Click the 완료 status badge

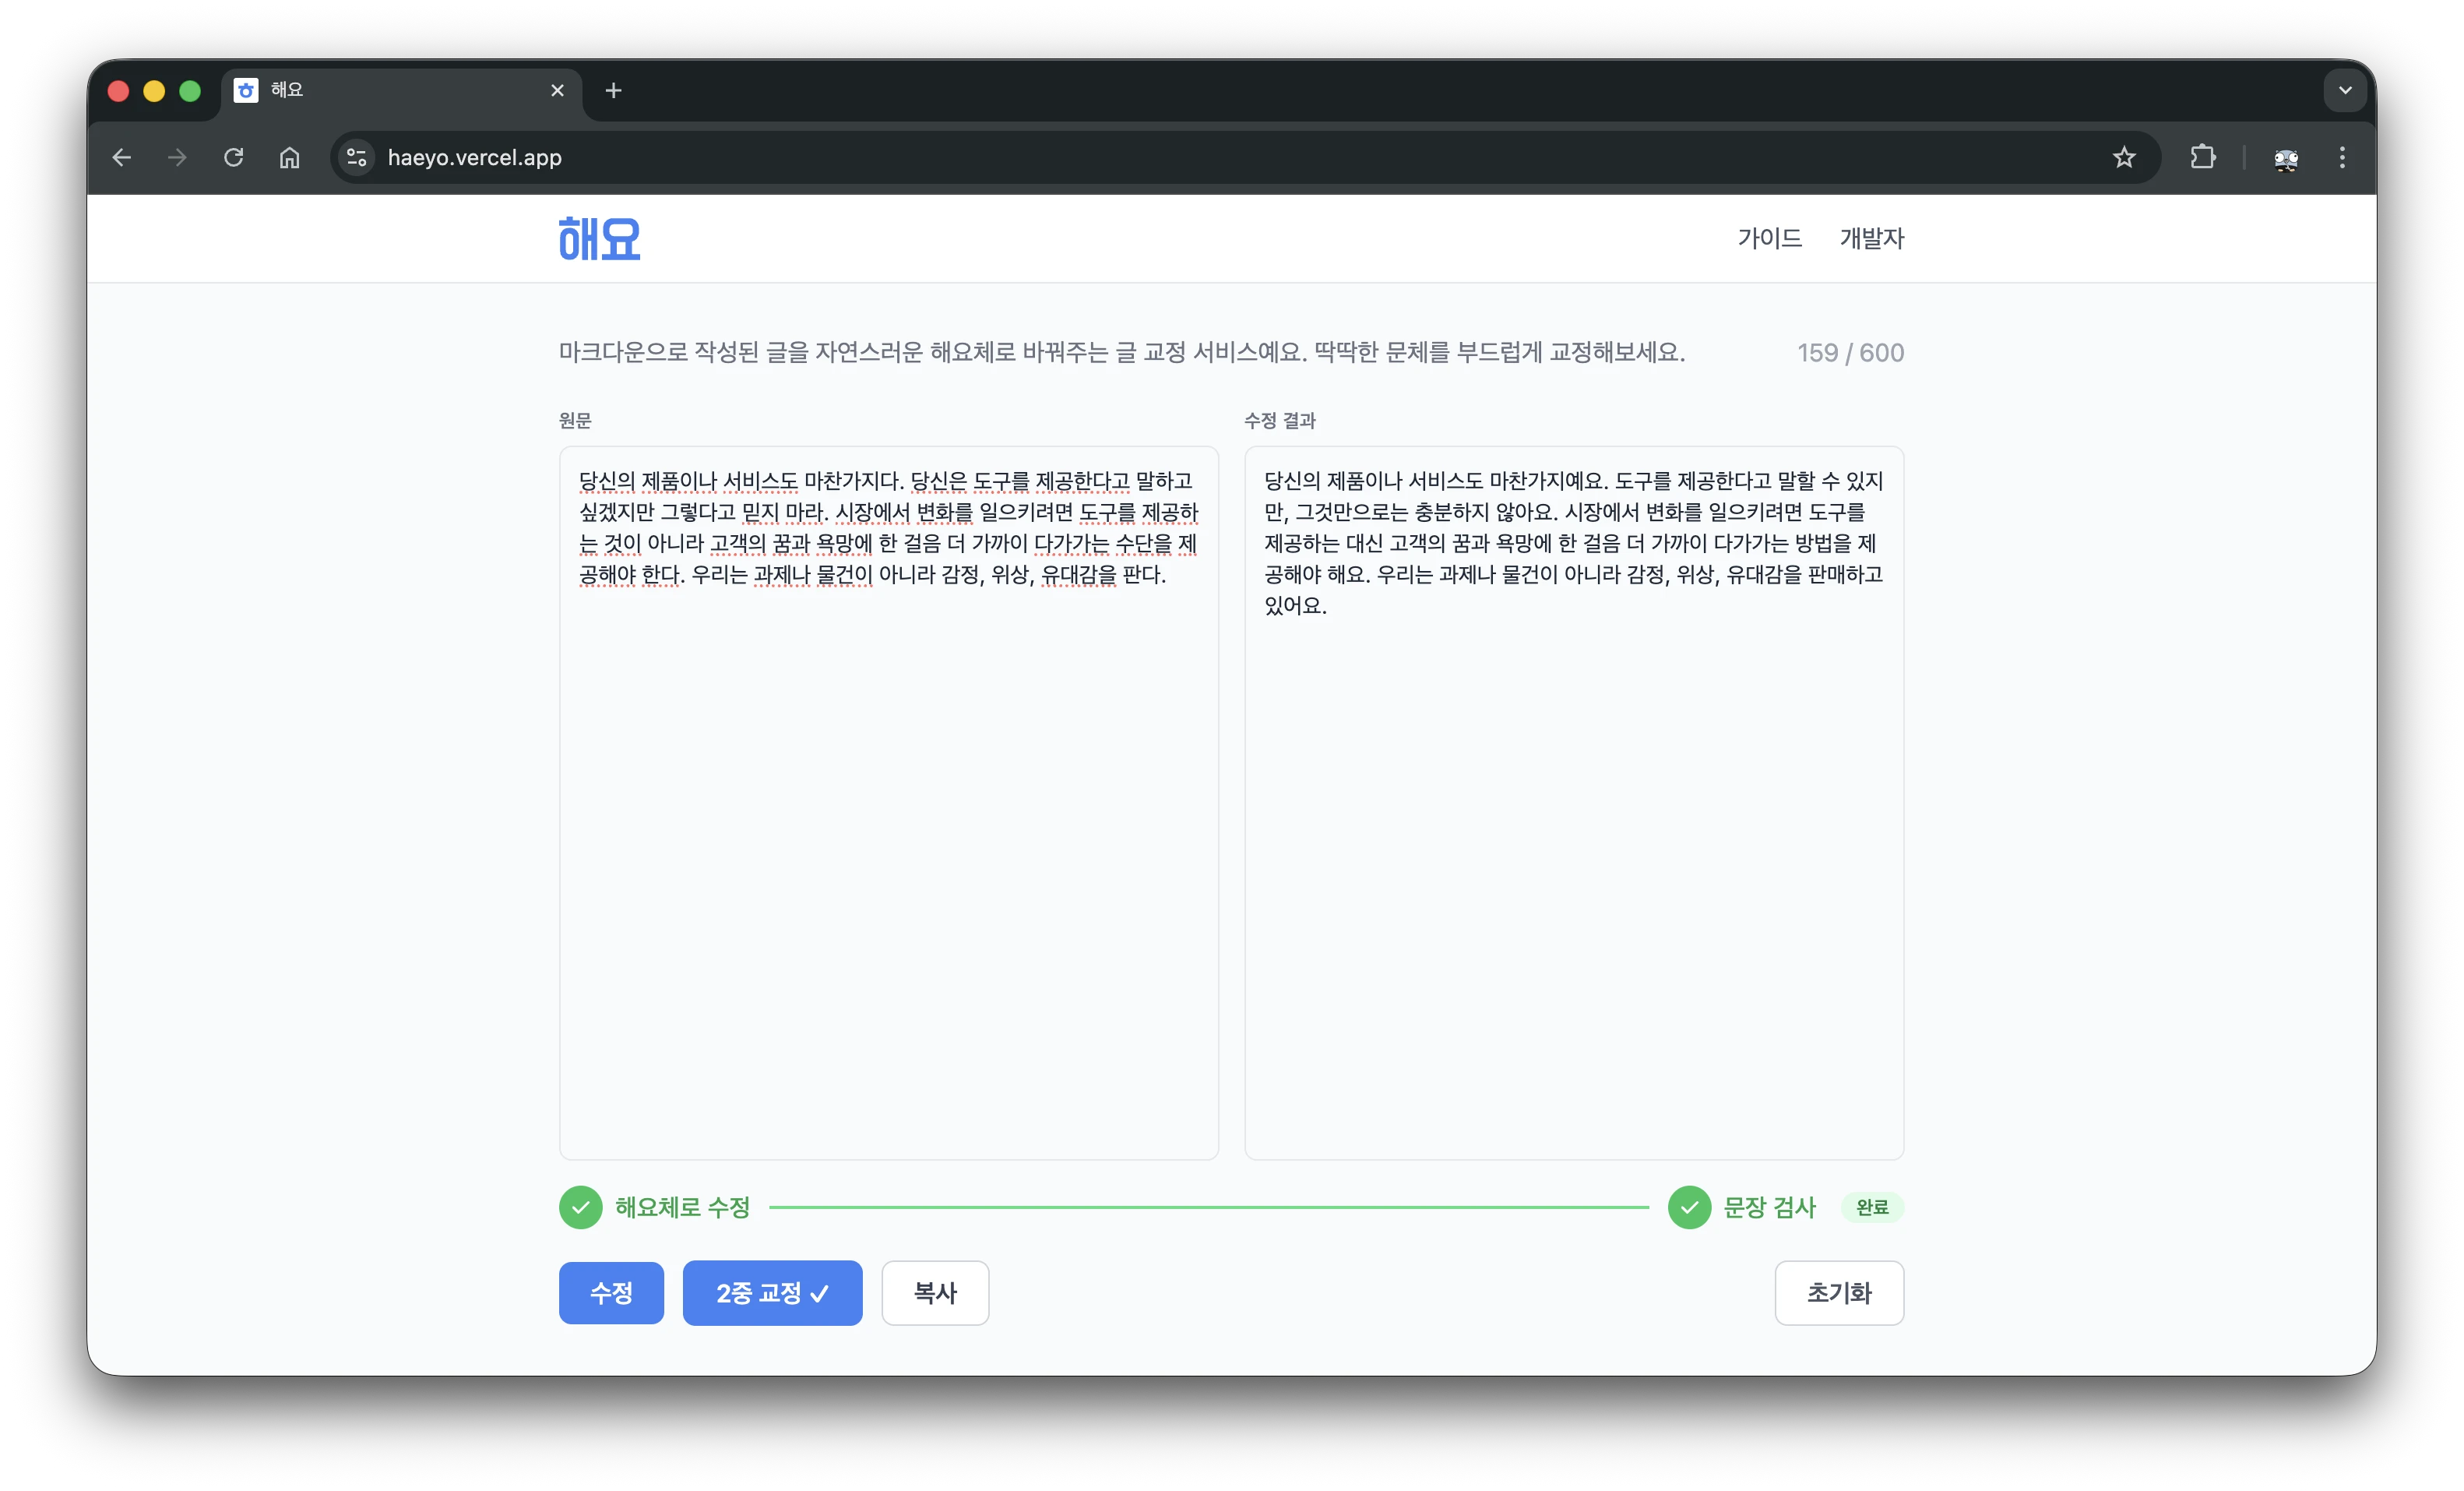(x=1873, y=1207)
